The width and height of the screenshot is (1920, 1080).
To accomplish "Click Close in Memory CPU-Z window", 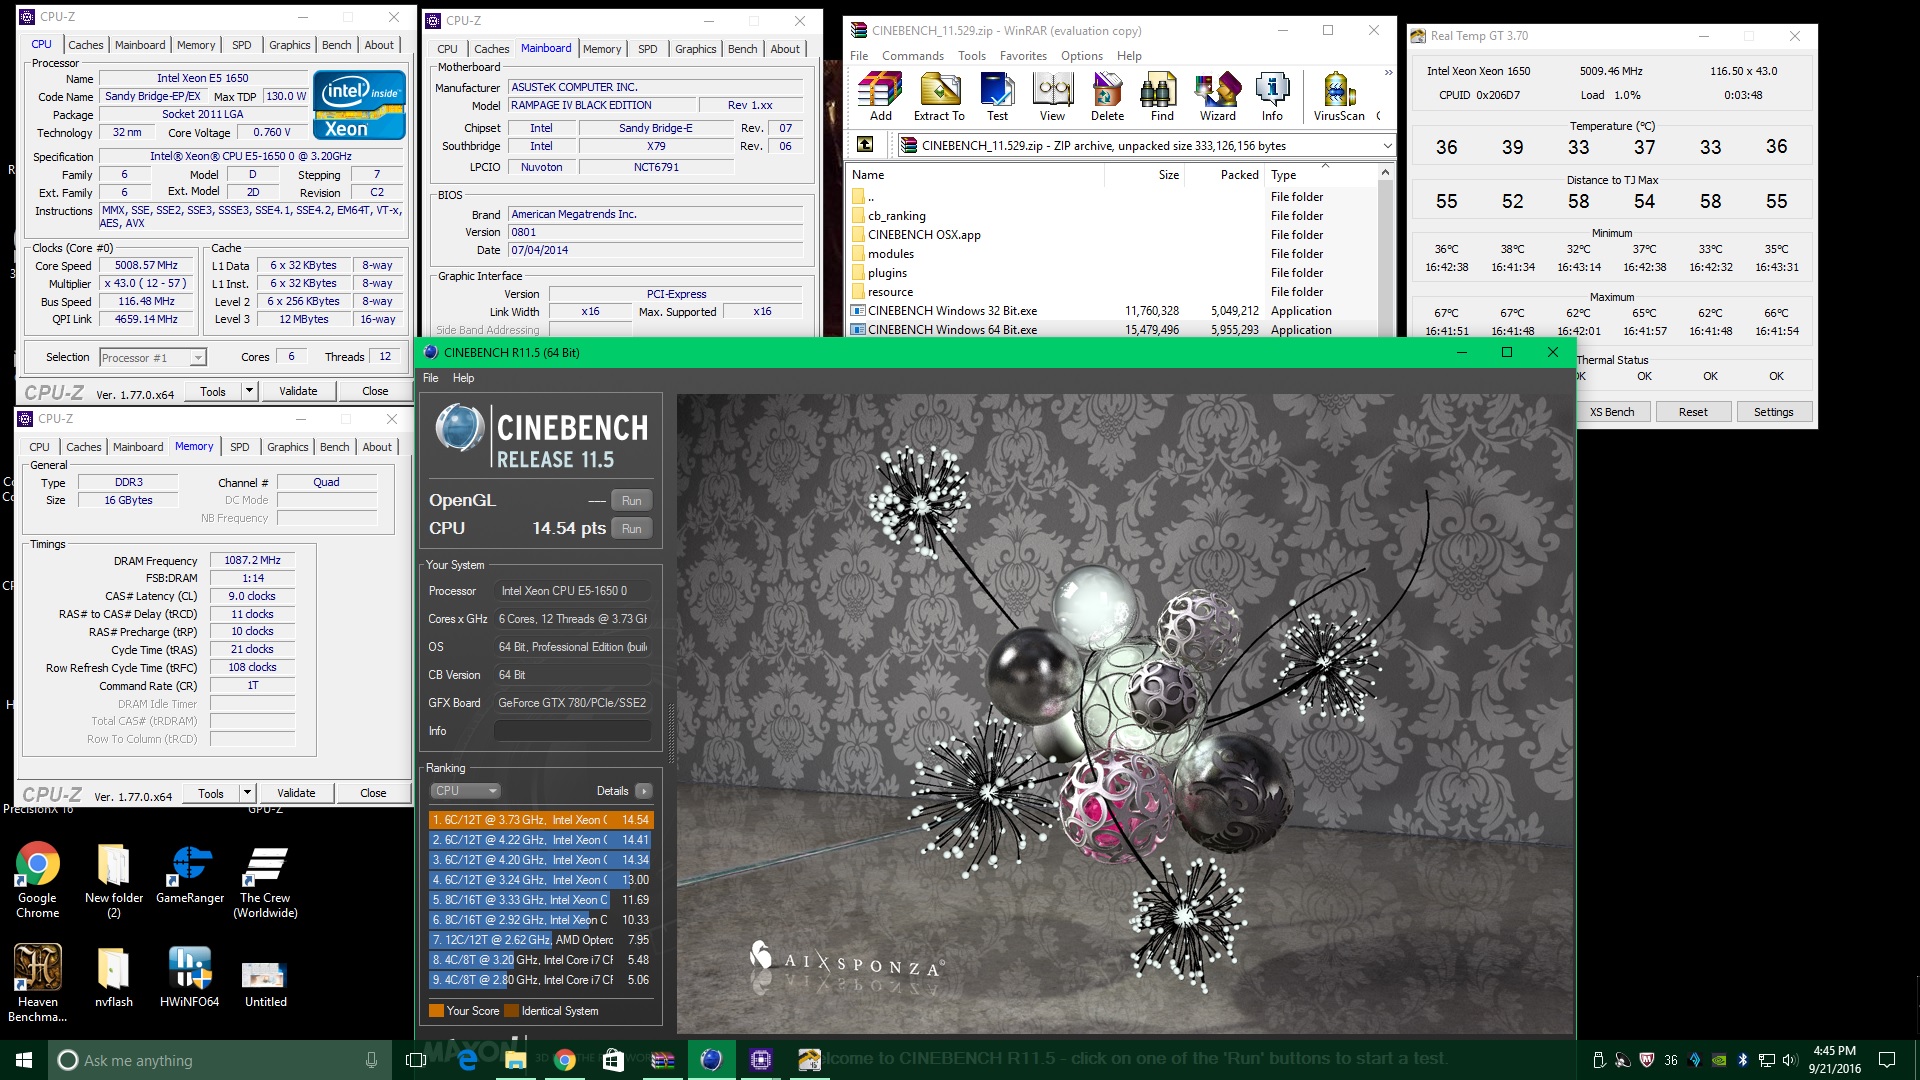I will coord(373,793).
